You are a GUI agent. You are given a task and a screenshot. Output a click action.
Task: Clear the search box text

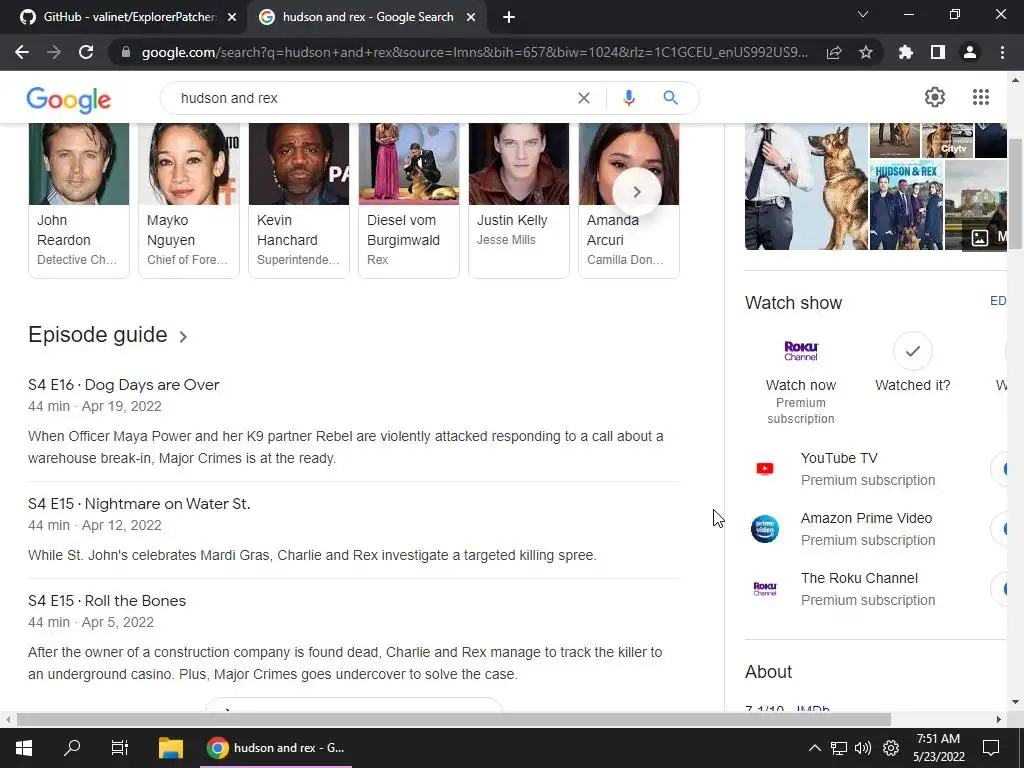tap(584, 98)
